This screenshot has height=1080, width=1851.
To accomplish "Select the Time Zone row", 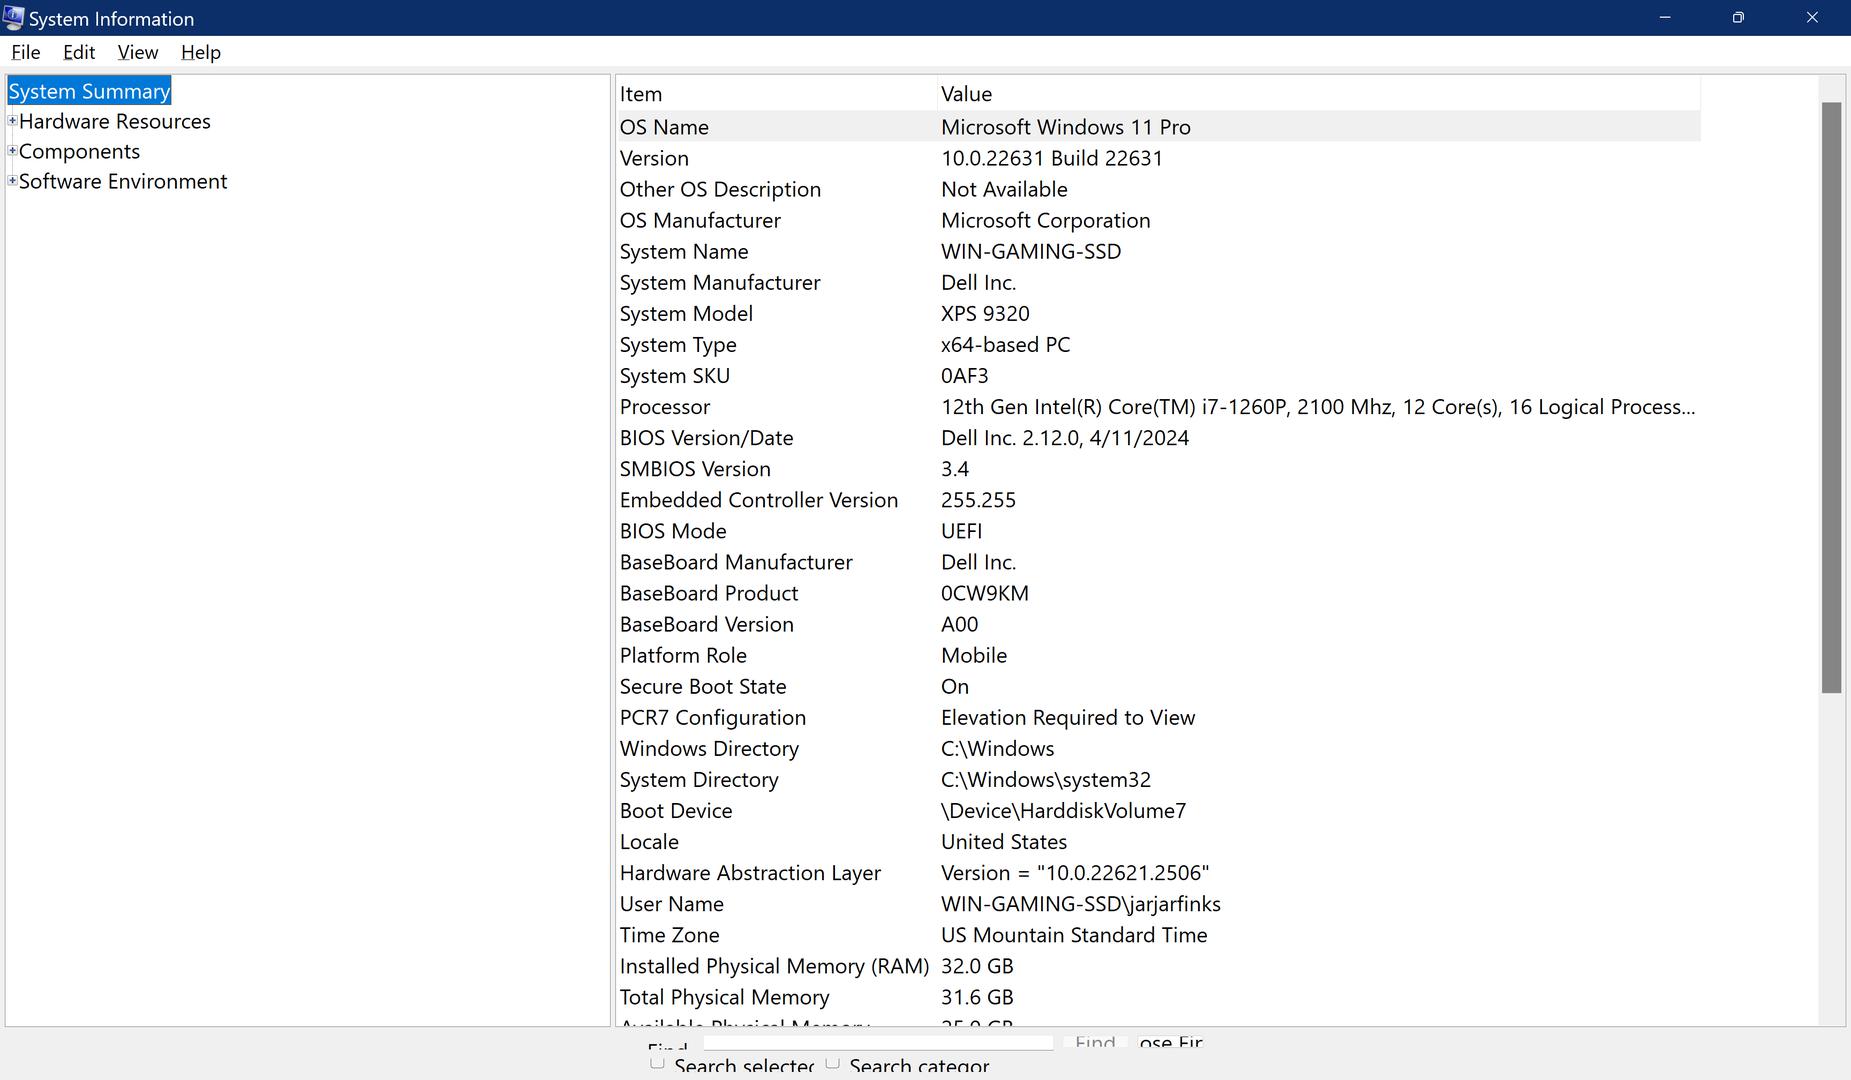I will point(1158,933).
